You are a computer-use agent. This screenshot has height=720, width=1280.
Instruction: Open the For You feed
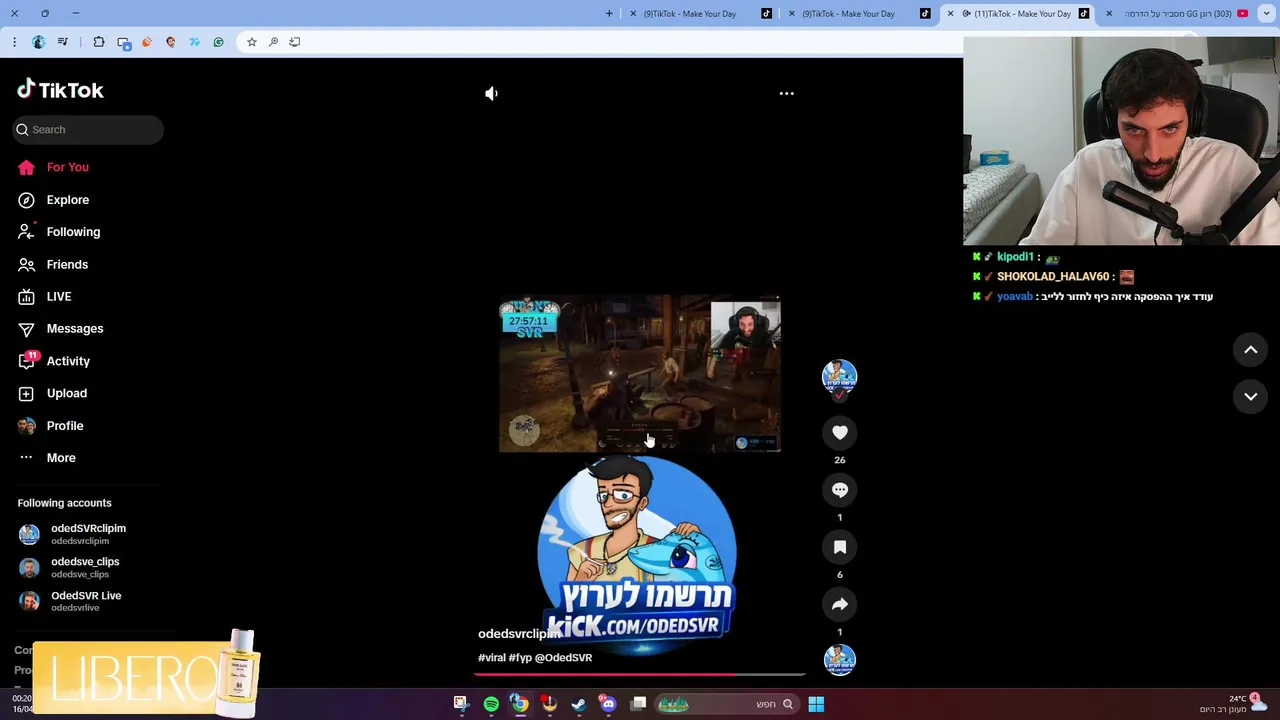(54, 167)
